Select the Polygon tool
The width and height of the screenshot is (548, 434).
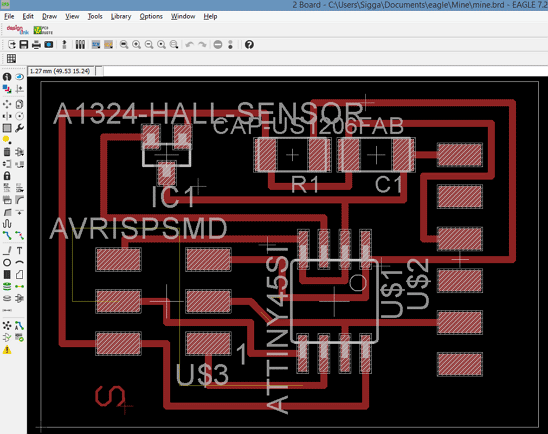pos(20,274)
